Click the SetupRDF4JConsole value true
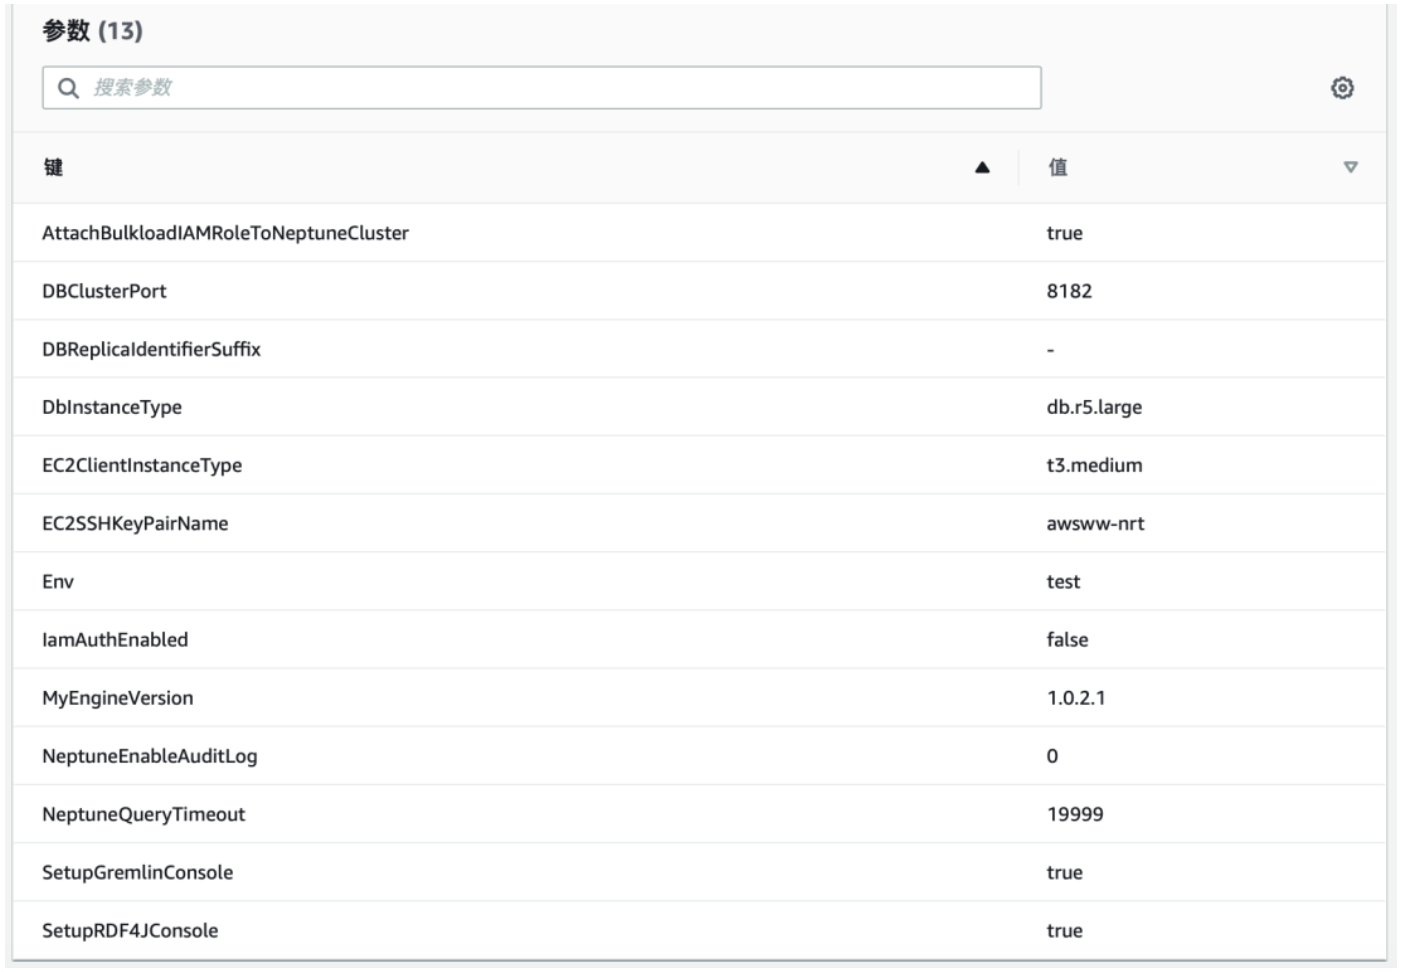1404x972 pixels. coord(1064,930)
